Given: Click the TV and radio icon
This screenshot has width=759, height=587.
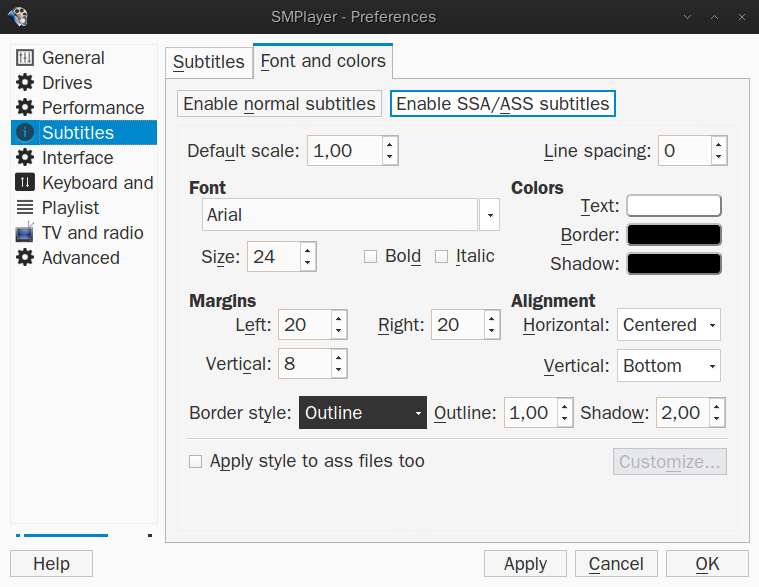Looking at the screenshot, I should click(x=25, y=232).
